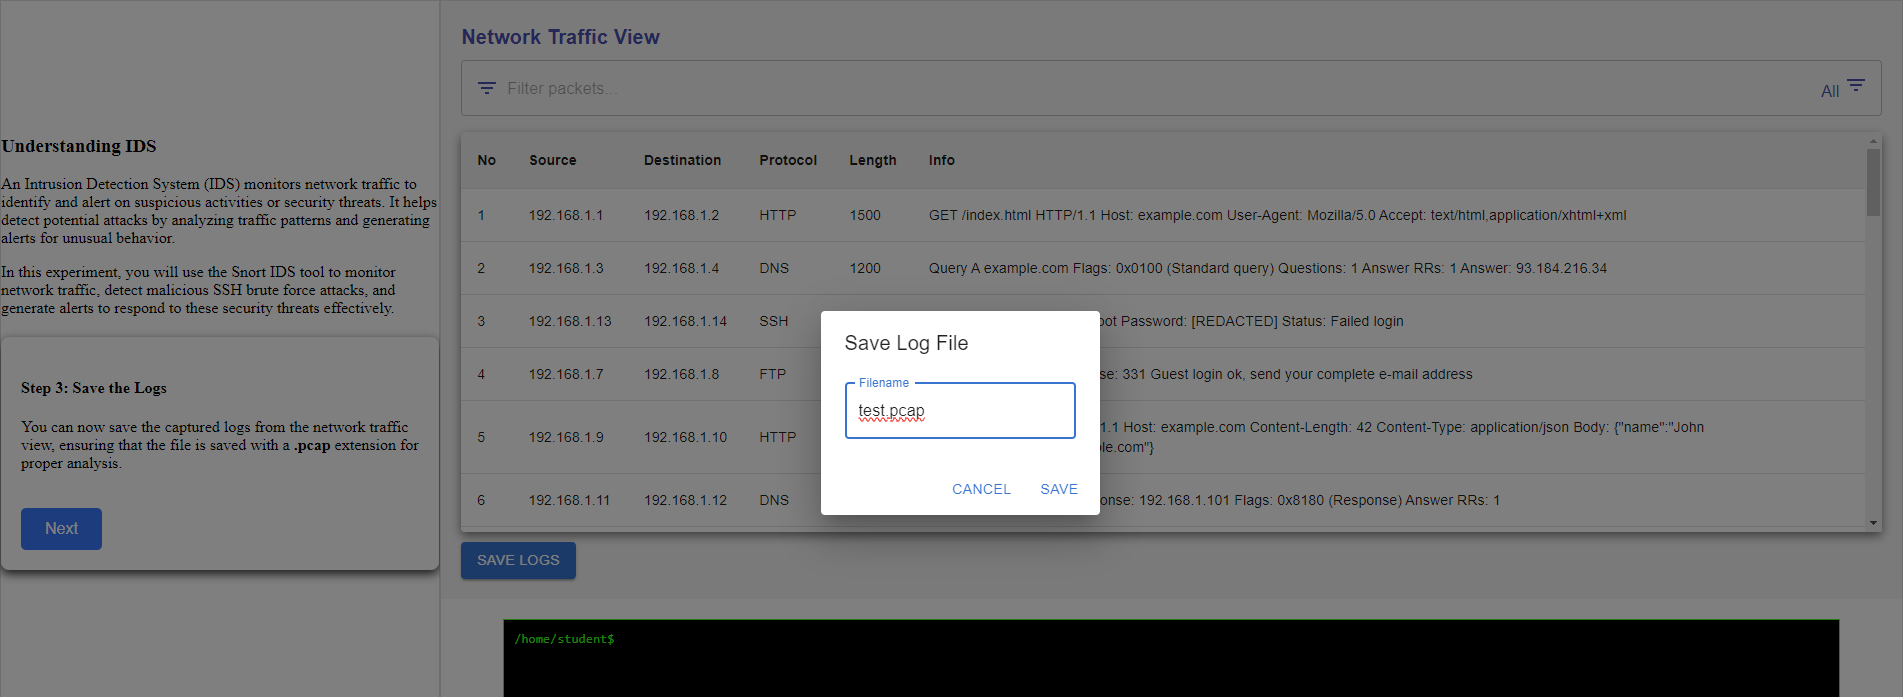
Task: Click the Protocol column header
Action: (787, 160)
